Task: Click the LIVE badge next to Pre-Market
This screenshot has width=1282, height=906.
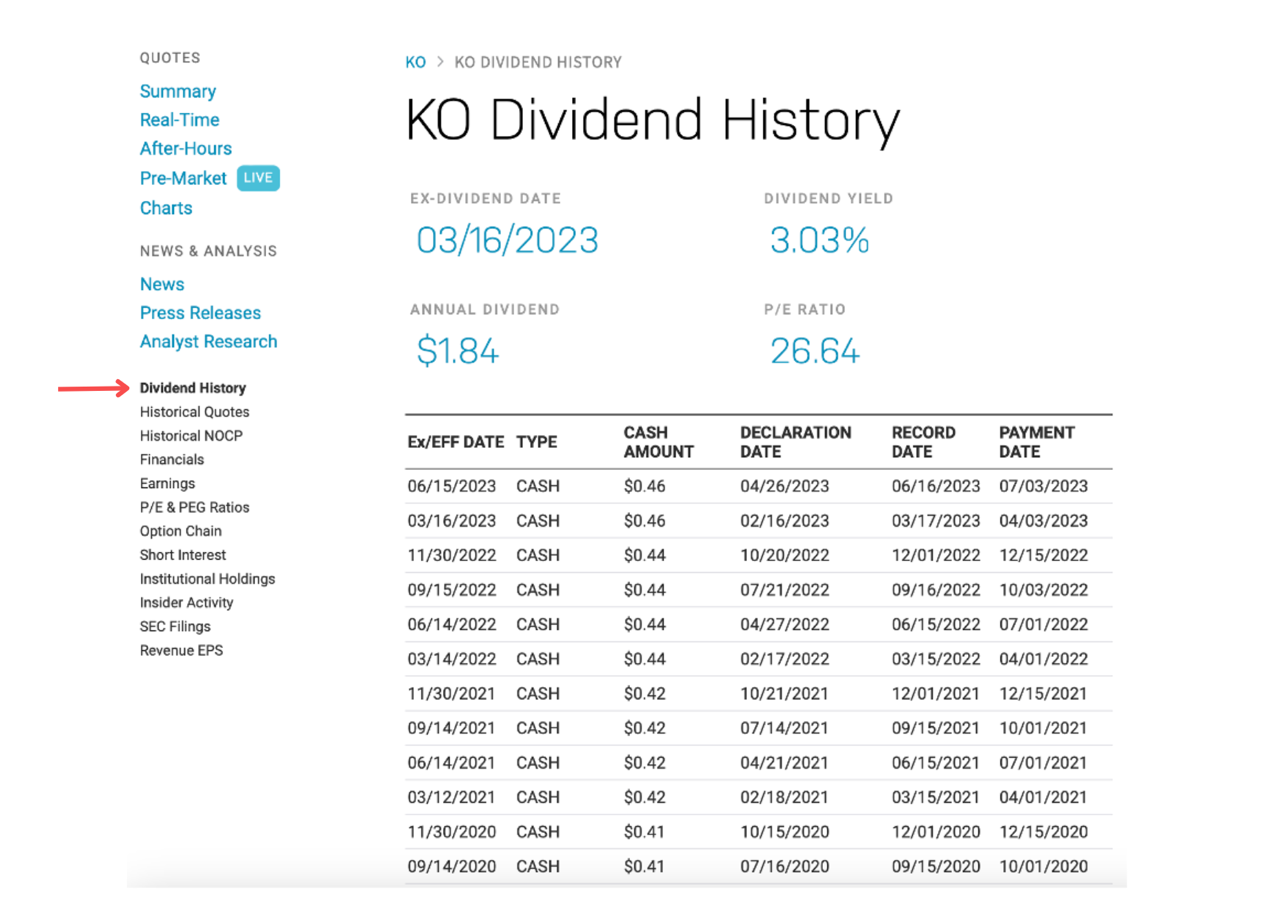Action: click(x=258, y=178)
